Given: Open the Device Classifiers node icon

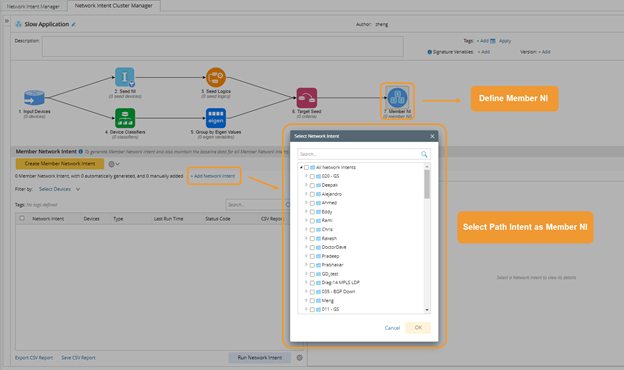Looking at the screenshot, I should [125, 118].
